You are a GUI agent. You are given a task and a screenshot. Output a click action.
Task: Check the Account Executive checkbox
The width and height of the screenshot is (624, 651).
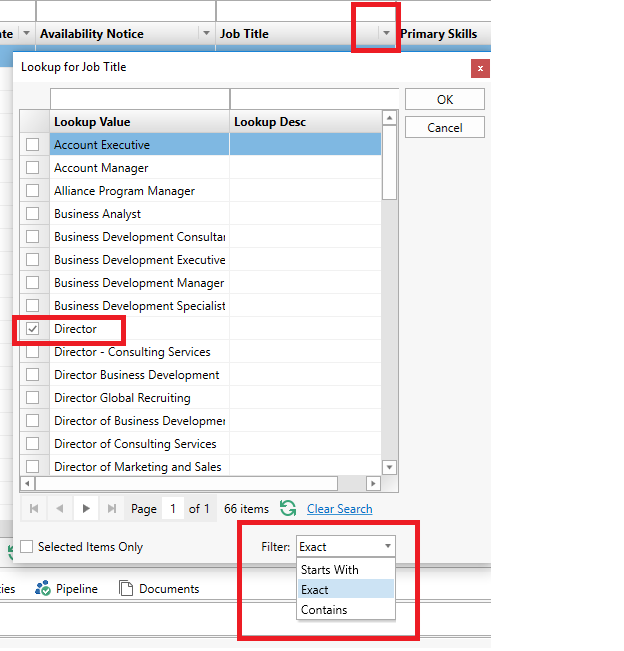[x=32, y=145]
